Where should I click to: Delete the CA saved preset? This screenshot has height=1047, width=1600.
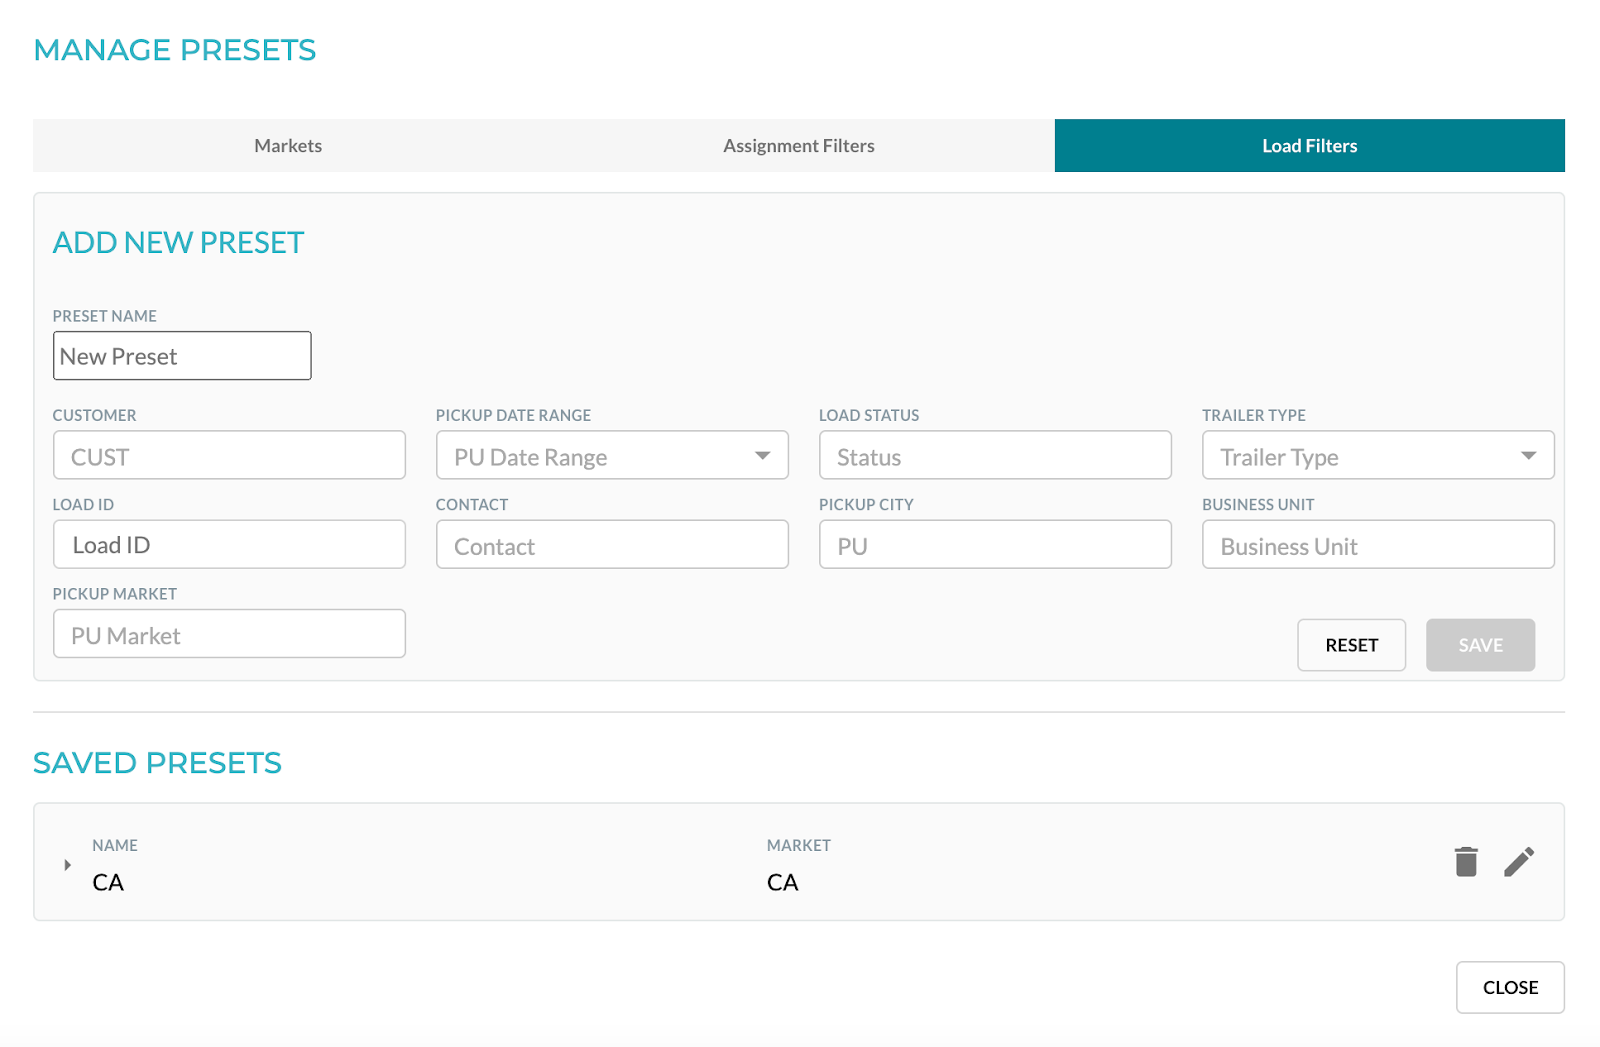coord(1466,861)
